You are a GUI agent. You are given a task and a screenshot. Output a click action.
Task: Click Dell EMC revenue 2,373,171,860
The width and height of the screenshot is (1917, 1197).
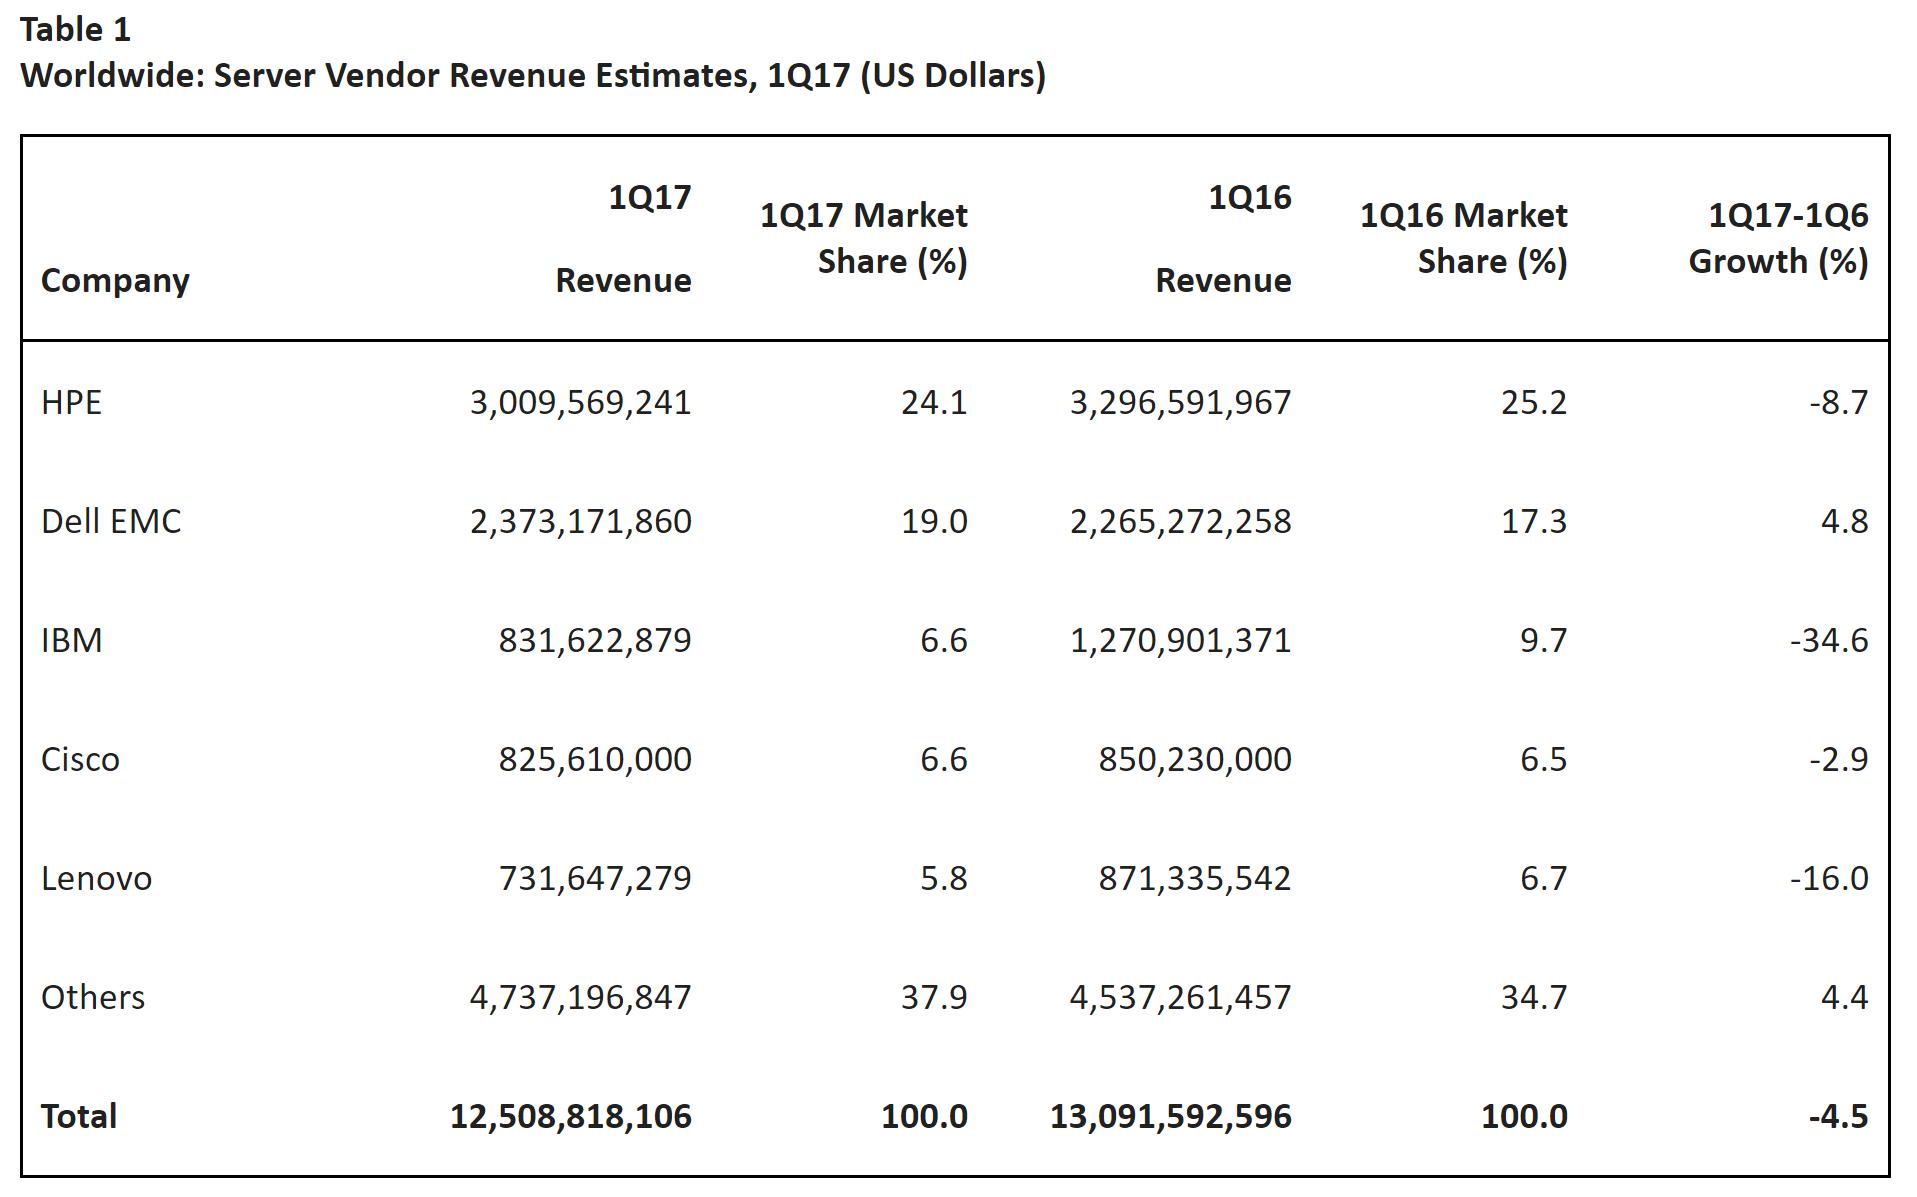pos(580,522)
